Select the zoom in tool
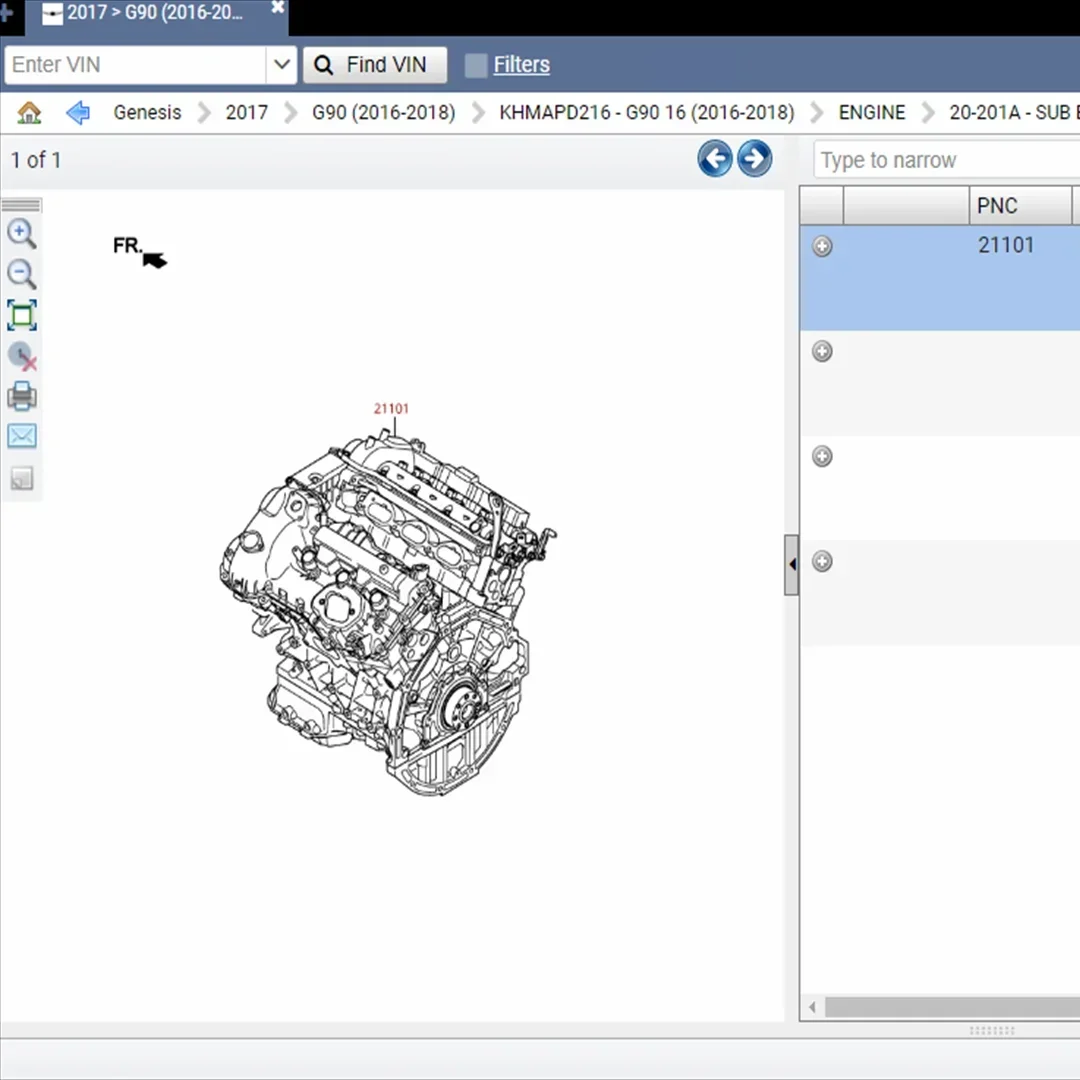This screenshot has width=1080, height=1080. [21, 233]
